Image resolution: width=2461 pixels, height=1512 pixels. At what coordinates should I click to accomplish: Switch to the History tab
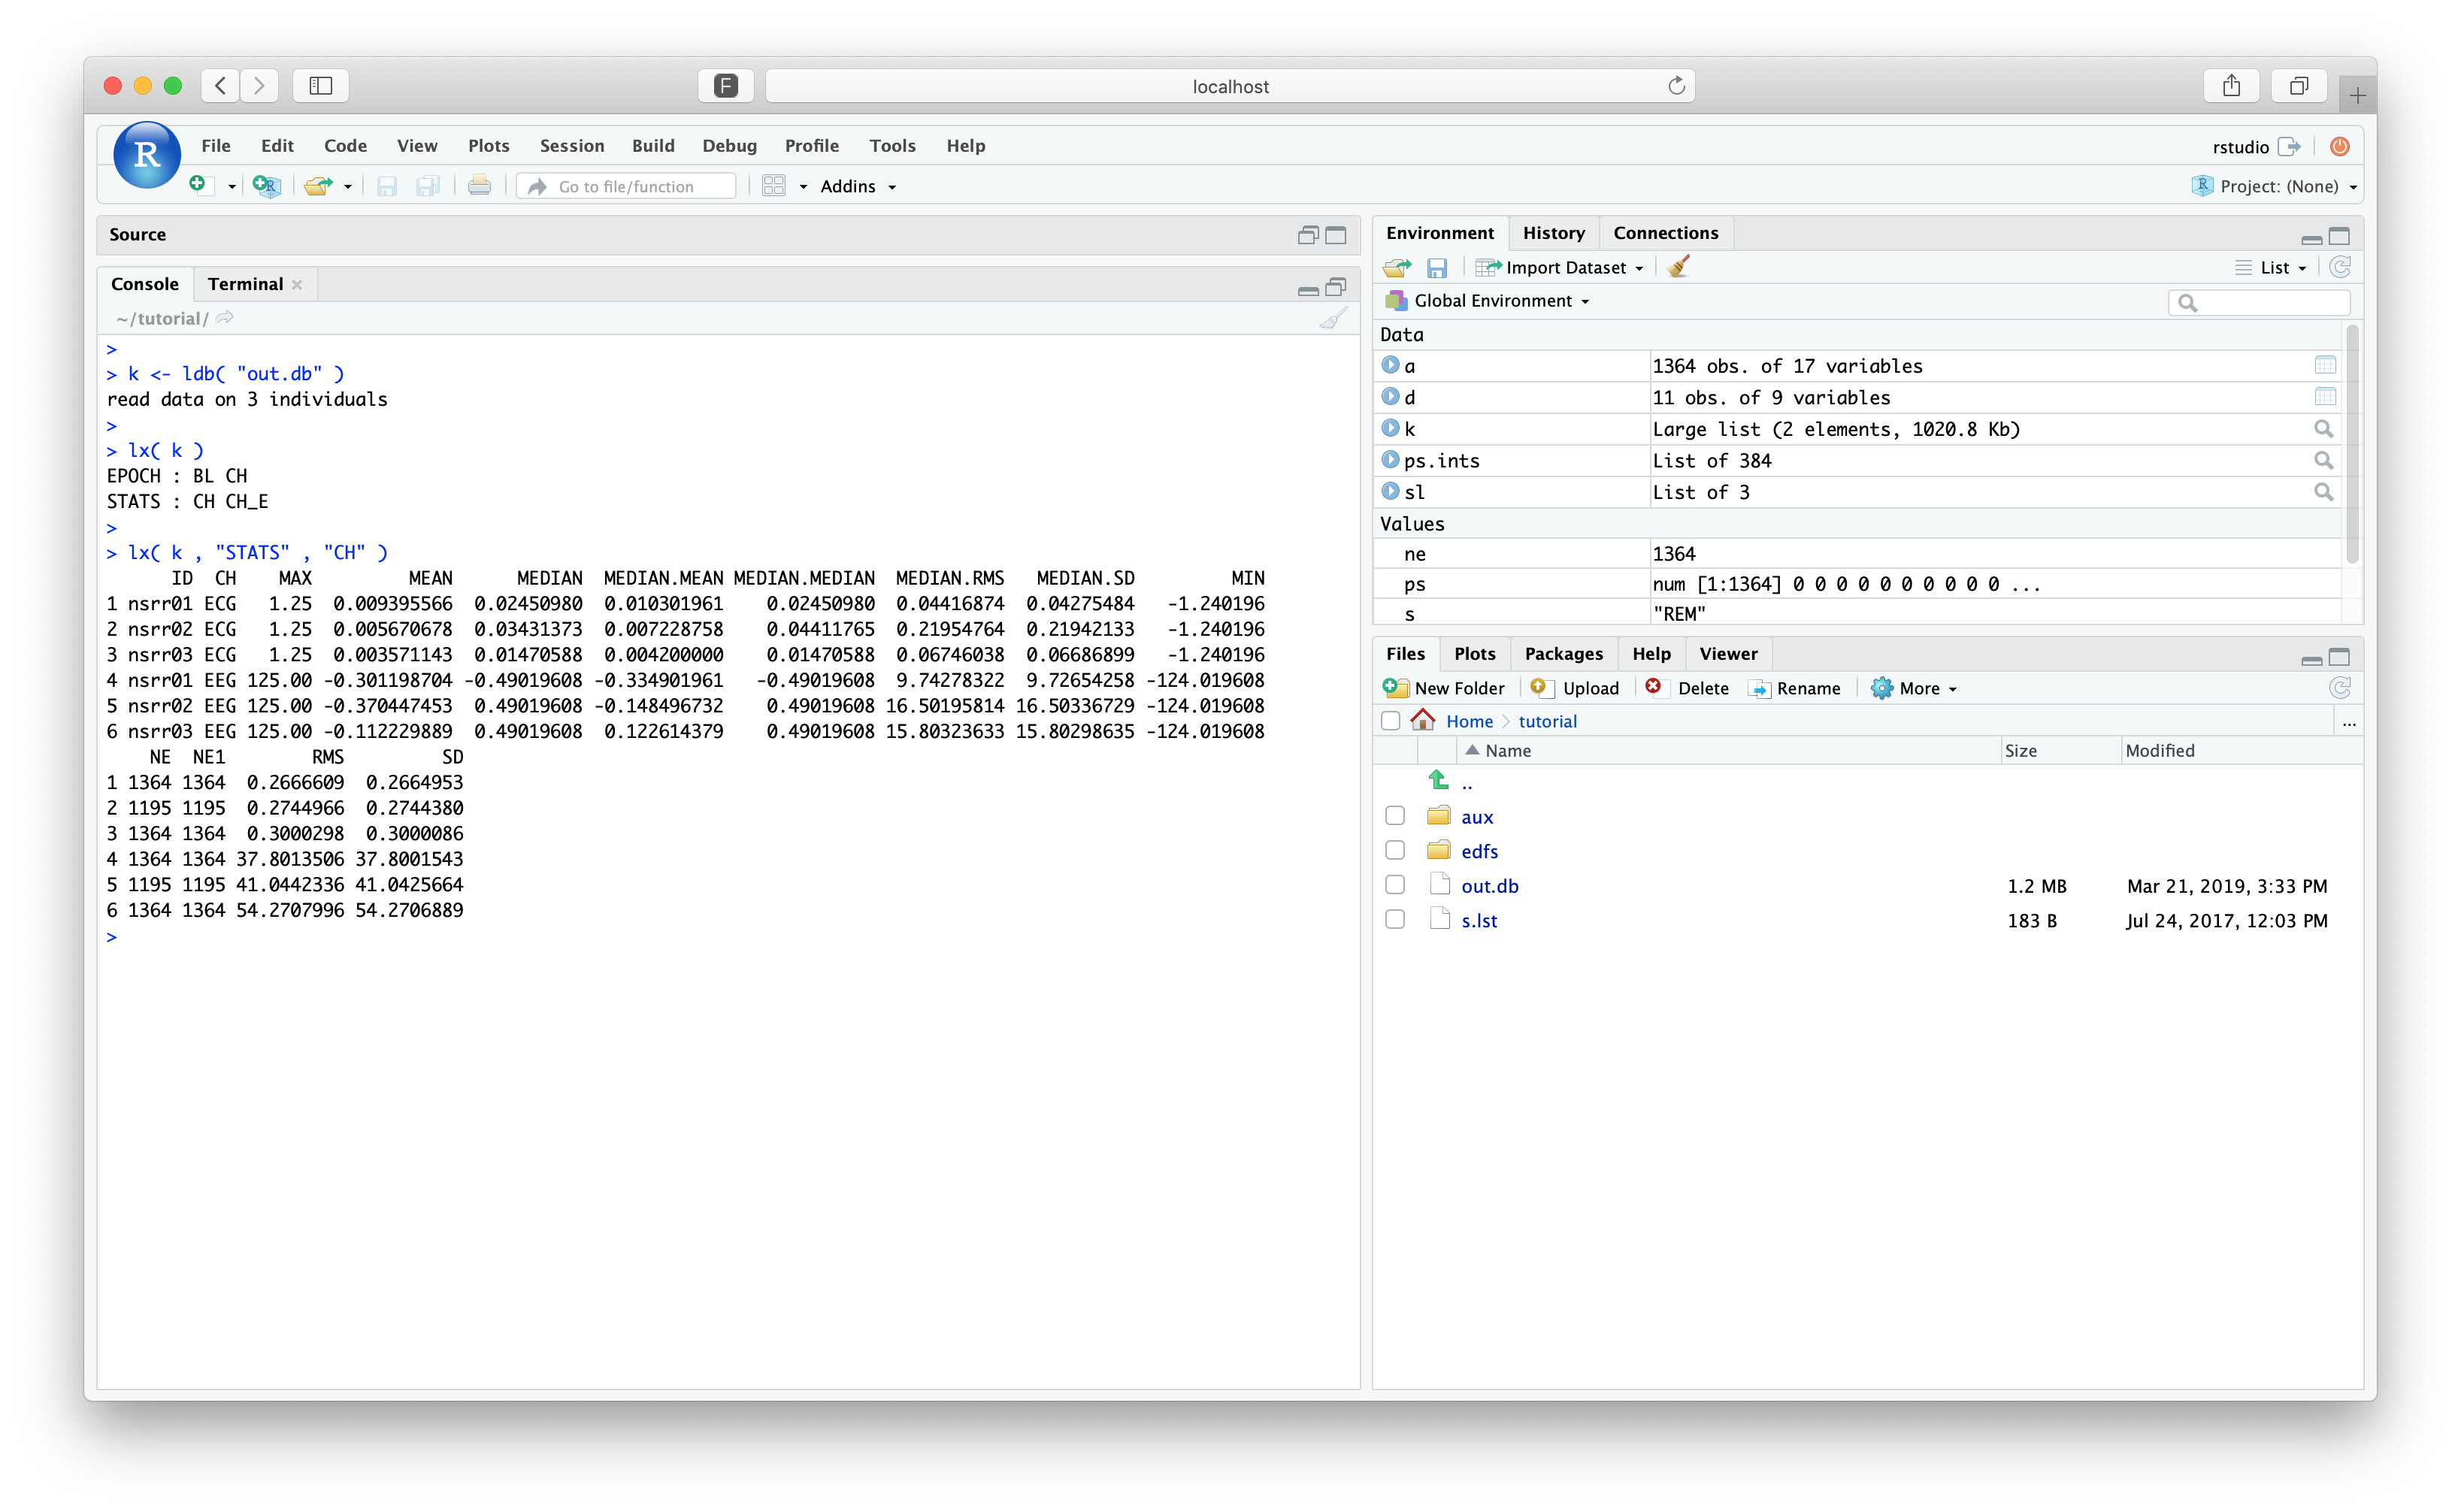1553,233
